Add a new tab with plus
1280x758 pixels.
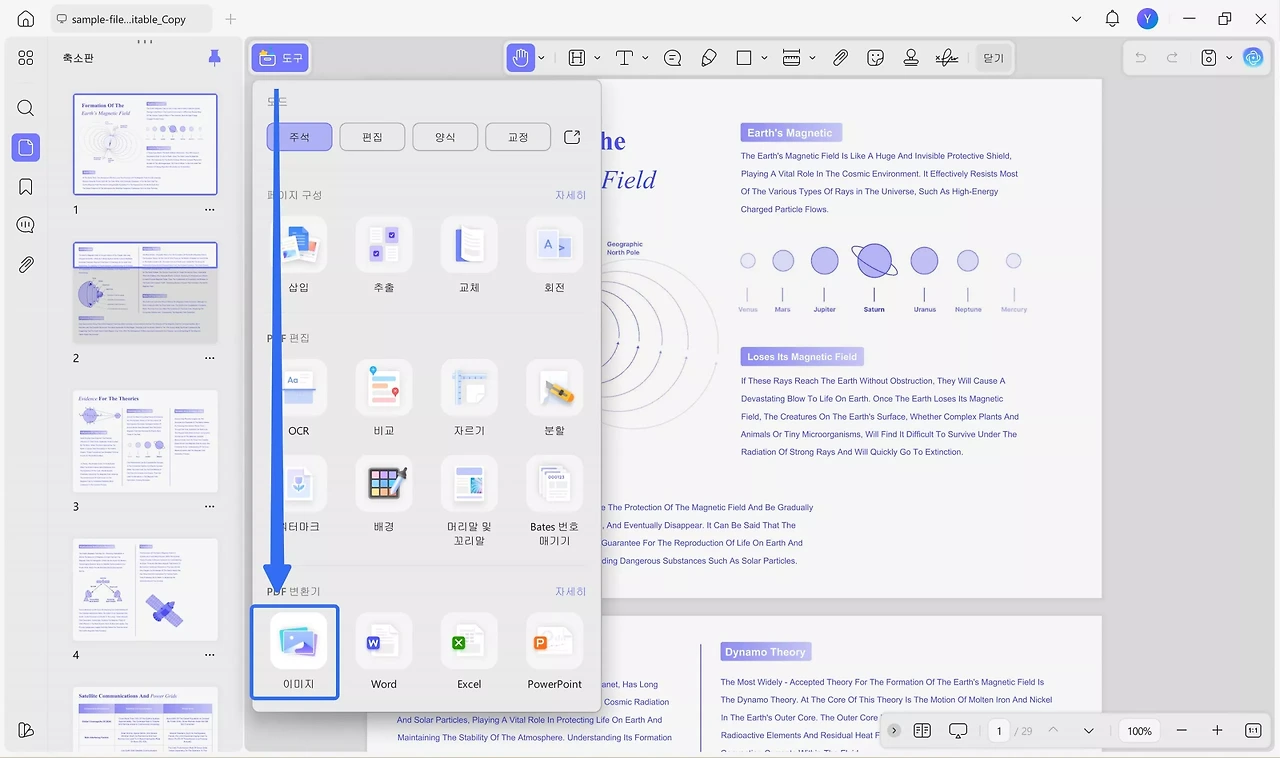pyautogui.click(x=231, y=19)
